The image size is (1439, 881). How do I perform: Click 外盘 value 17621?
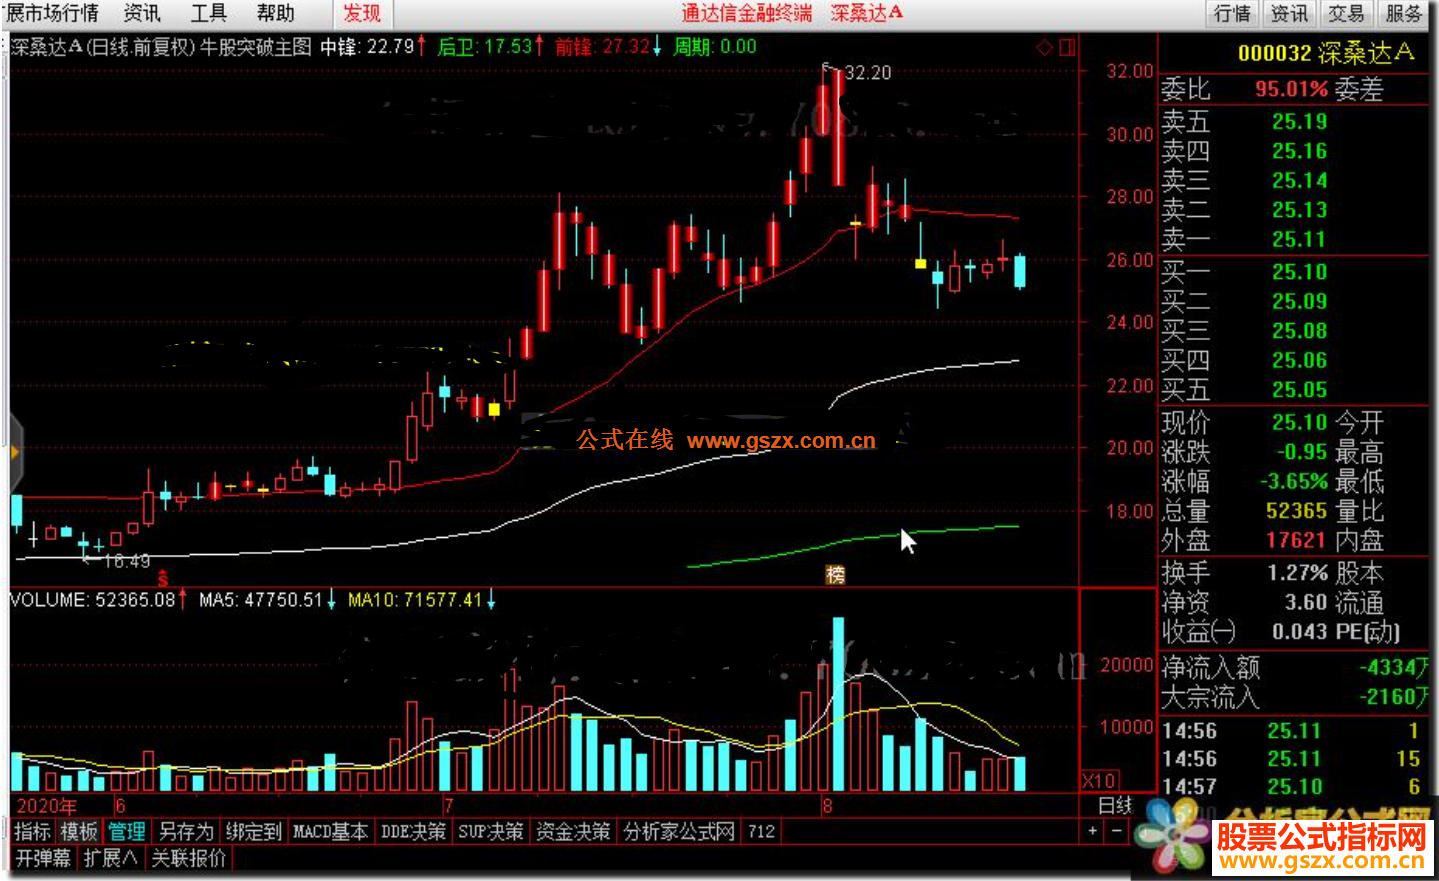[1297, 540]
